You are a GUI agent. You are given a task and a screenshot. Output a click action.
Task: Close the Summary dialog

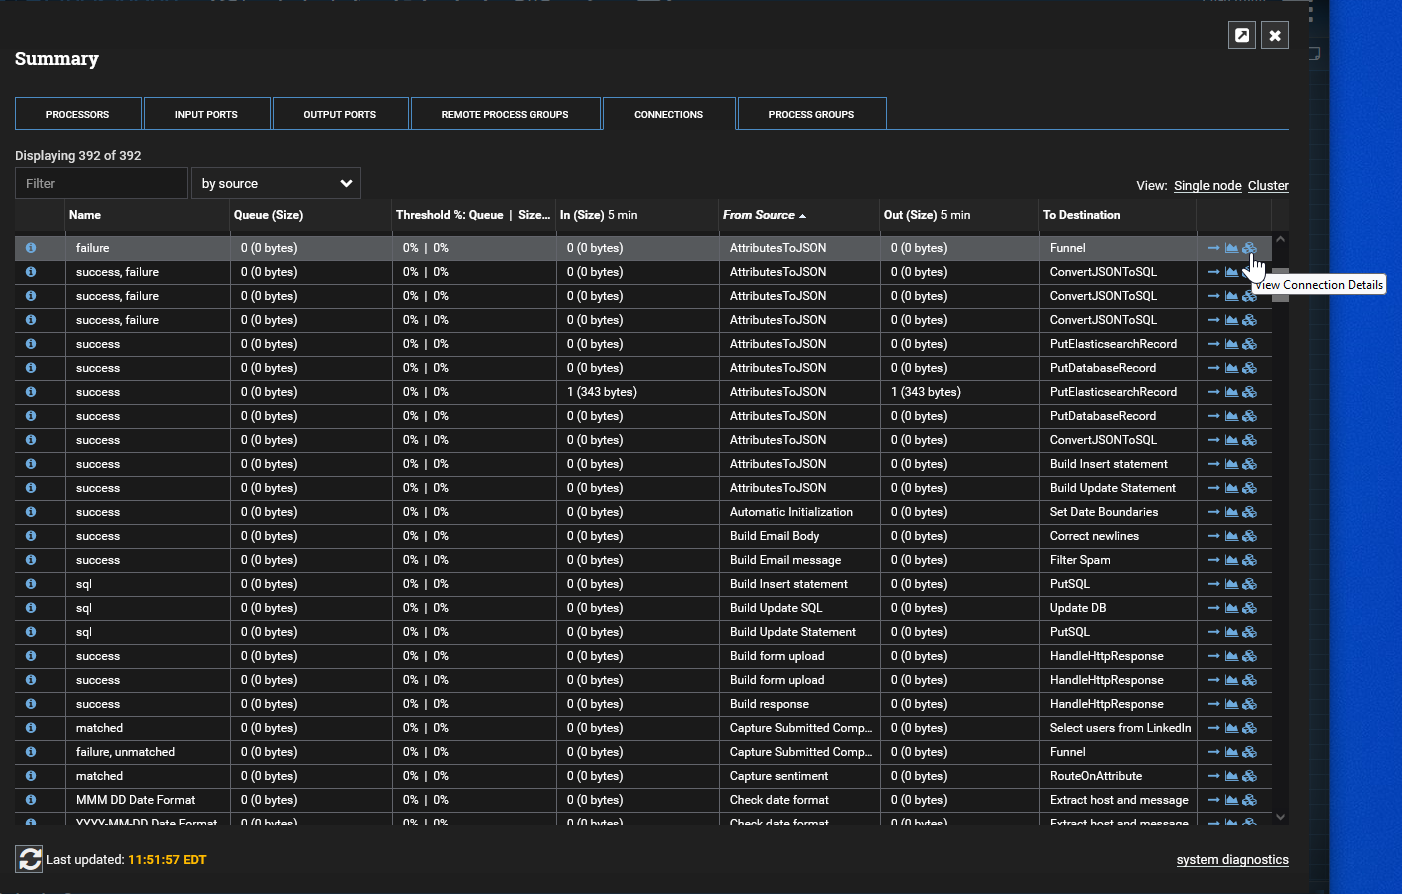pyautogui.click(x=1275, y=35)
